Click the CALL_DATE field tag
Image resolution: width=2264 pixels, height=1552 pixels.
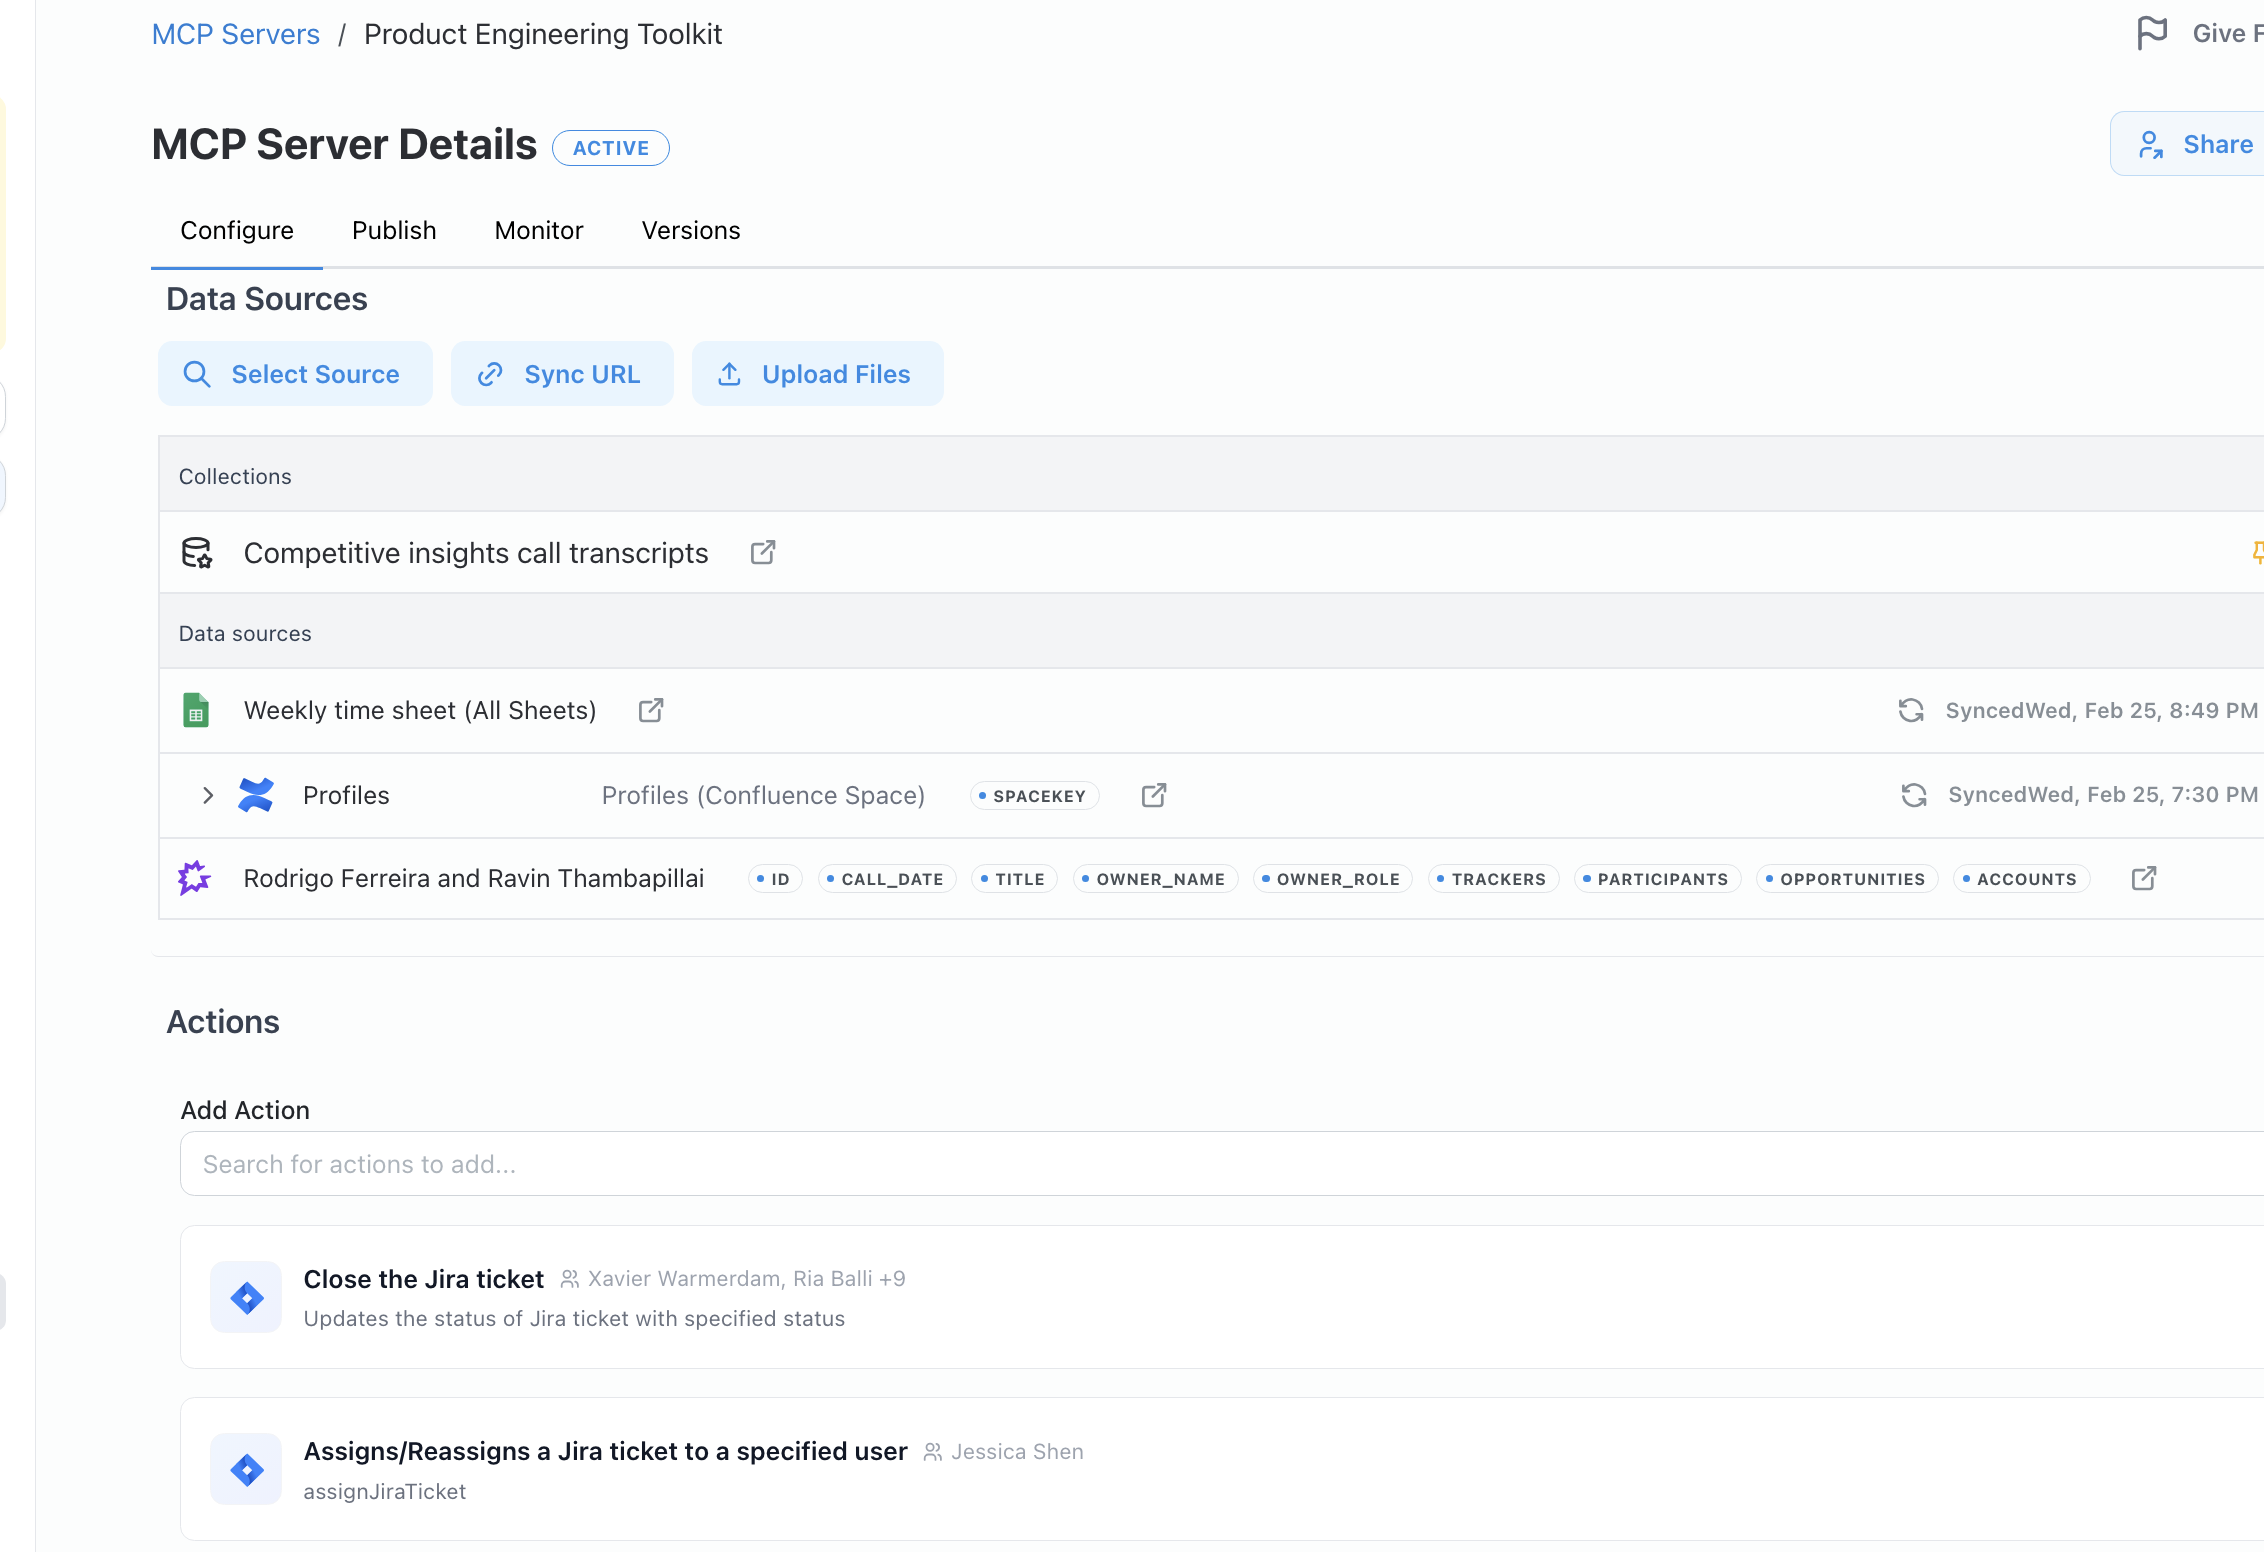(887, 879)
